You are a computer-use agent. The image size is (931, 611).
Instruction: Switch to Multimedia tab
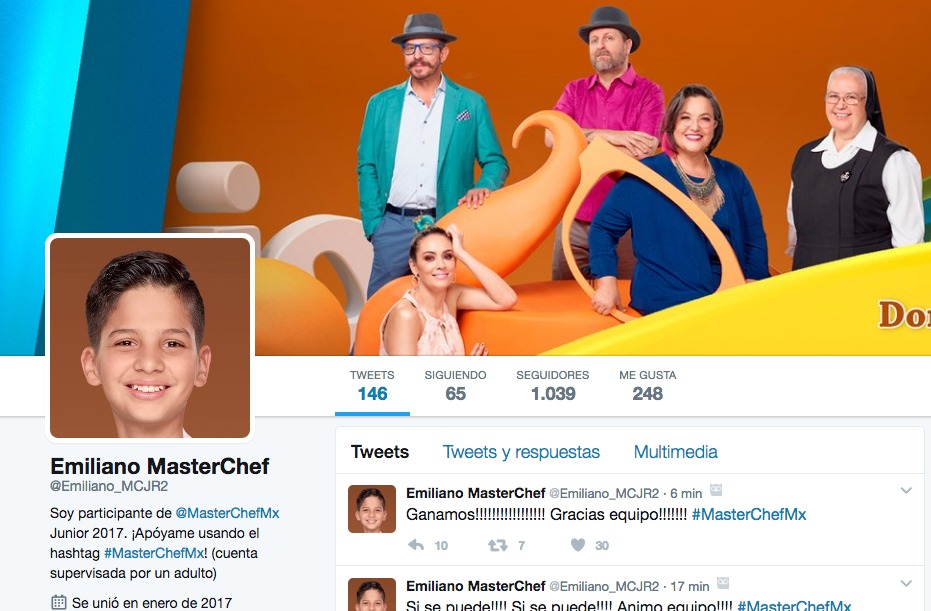[x=676, y=452]
